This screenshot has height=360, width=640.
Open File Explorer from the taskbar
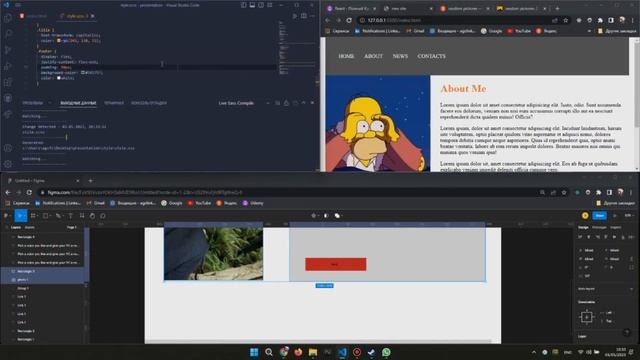(313, 352)
